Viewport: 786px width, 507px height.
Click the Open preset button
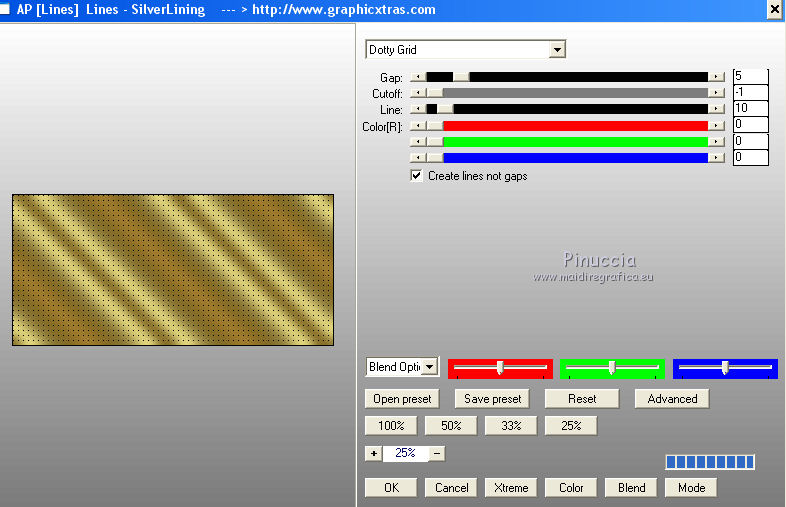pyautogui.click(x=402, y=399)
